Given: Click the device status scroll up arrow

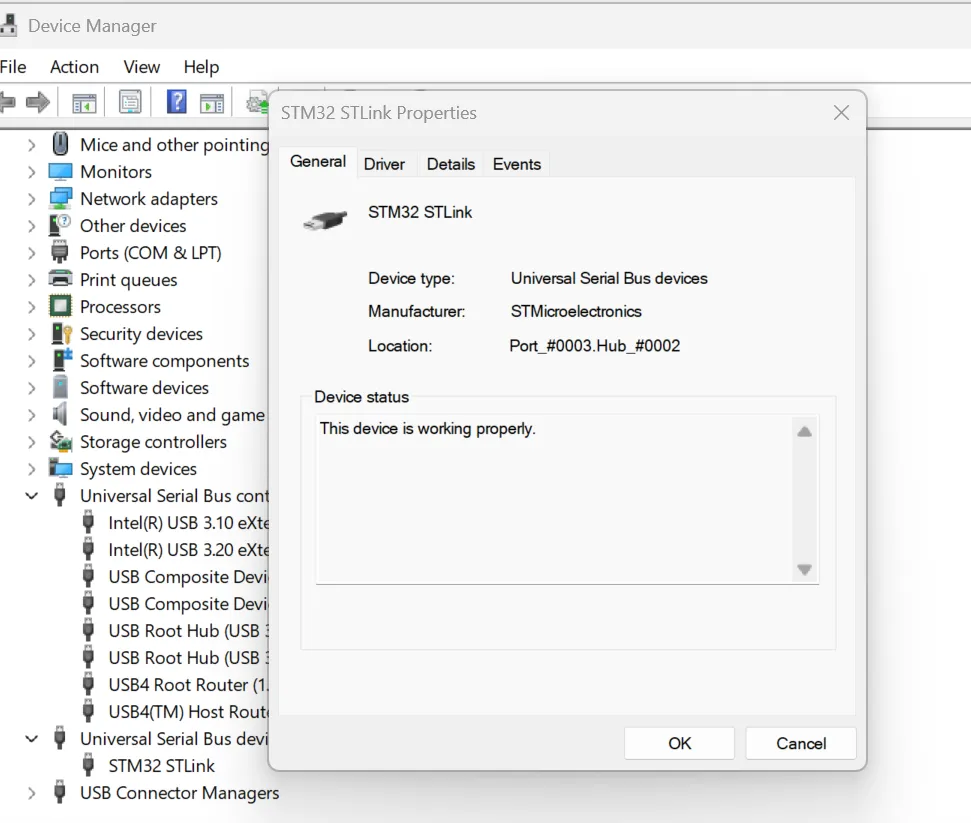Looking at the screenshot, I should point(804,432).
